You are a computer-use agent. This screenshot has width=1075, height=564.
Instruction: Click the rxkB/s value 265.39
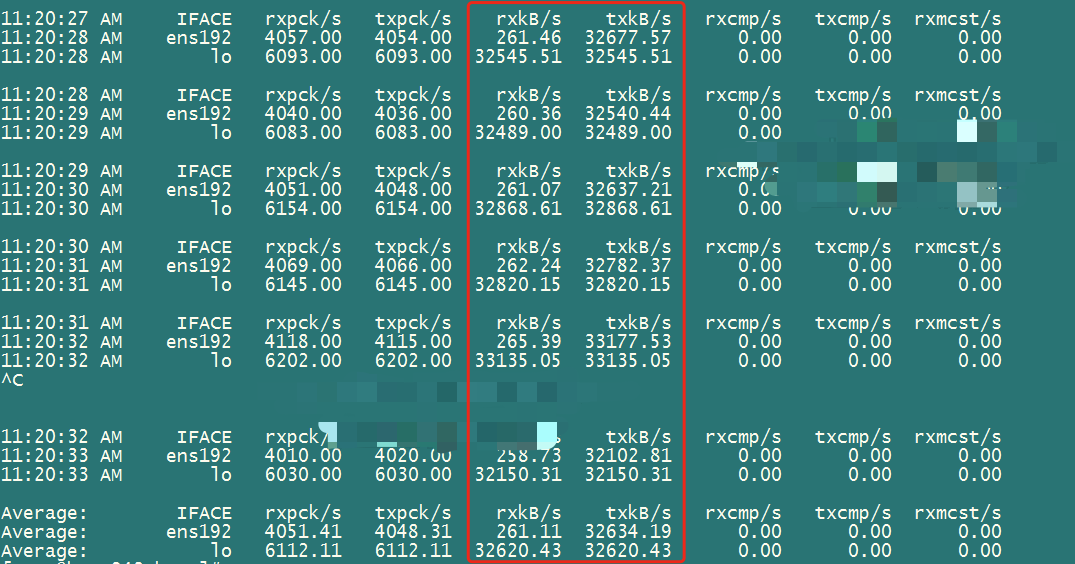528,342
